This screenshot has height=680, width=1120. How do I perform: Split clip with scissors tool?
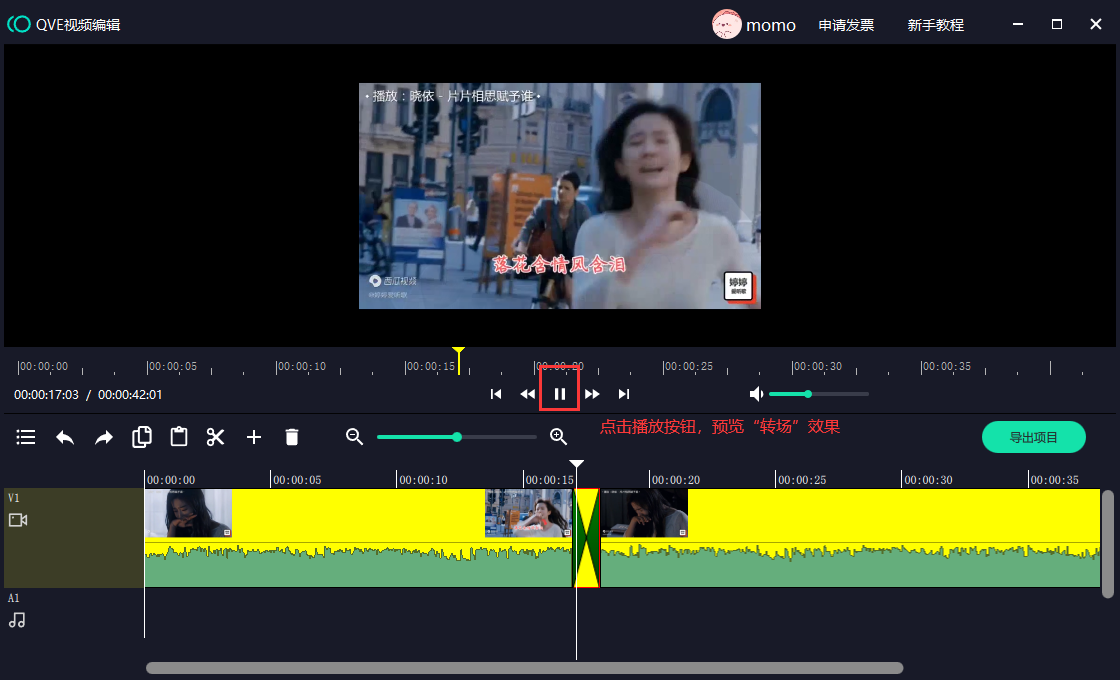pyautogui.click(x=216, y=437)
